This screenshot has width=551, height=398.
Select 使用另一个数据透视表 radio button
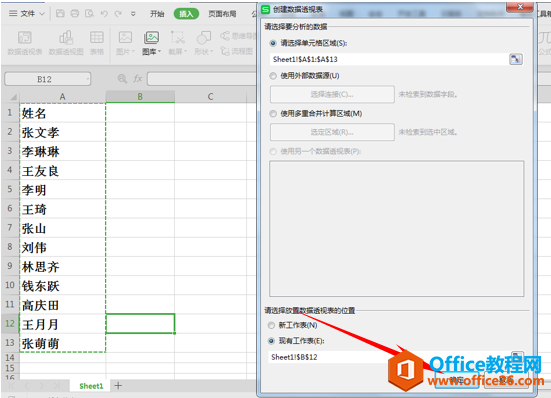pyautogui.click(x=273, y=151)
